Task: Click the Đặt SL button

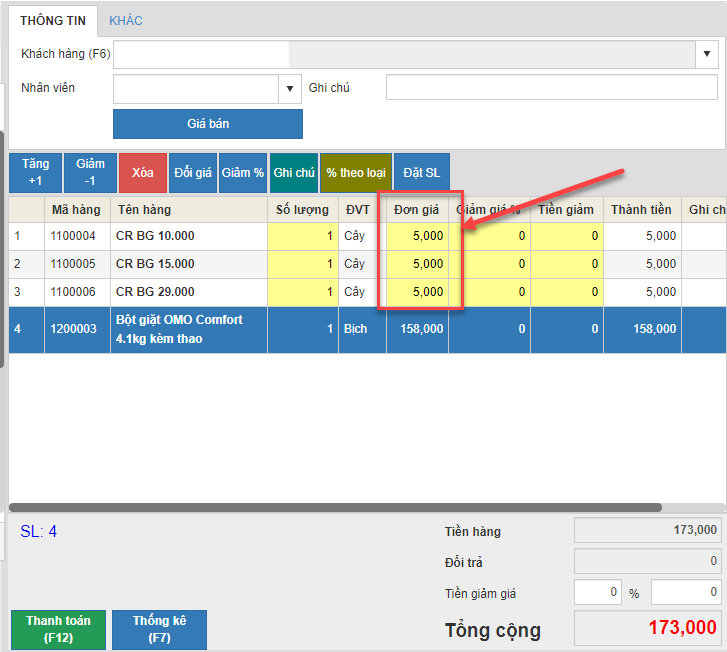Action: [x=422, y=173]
